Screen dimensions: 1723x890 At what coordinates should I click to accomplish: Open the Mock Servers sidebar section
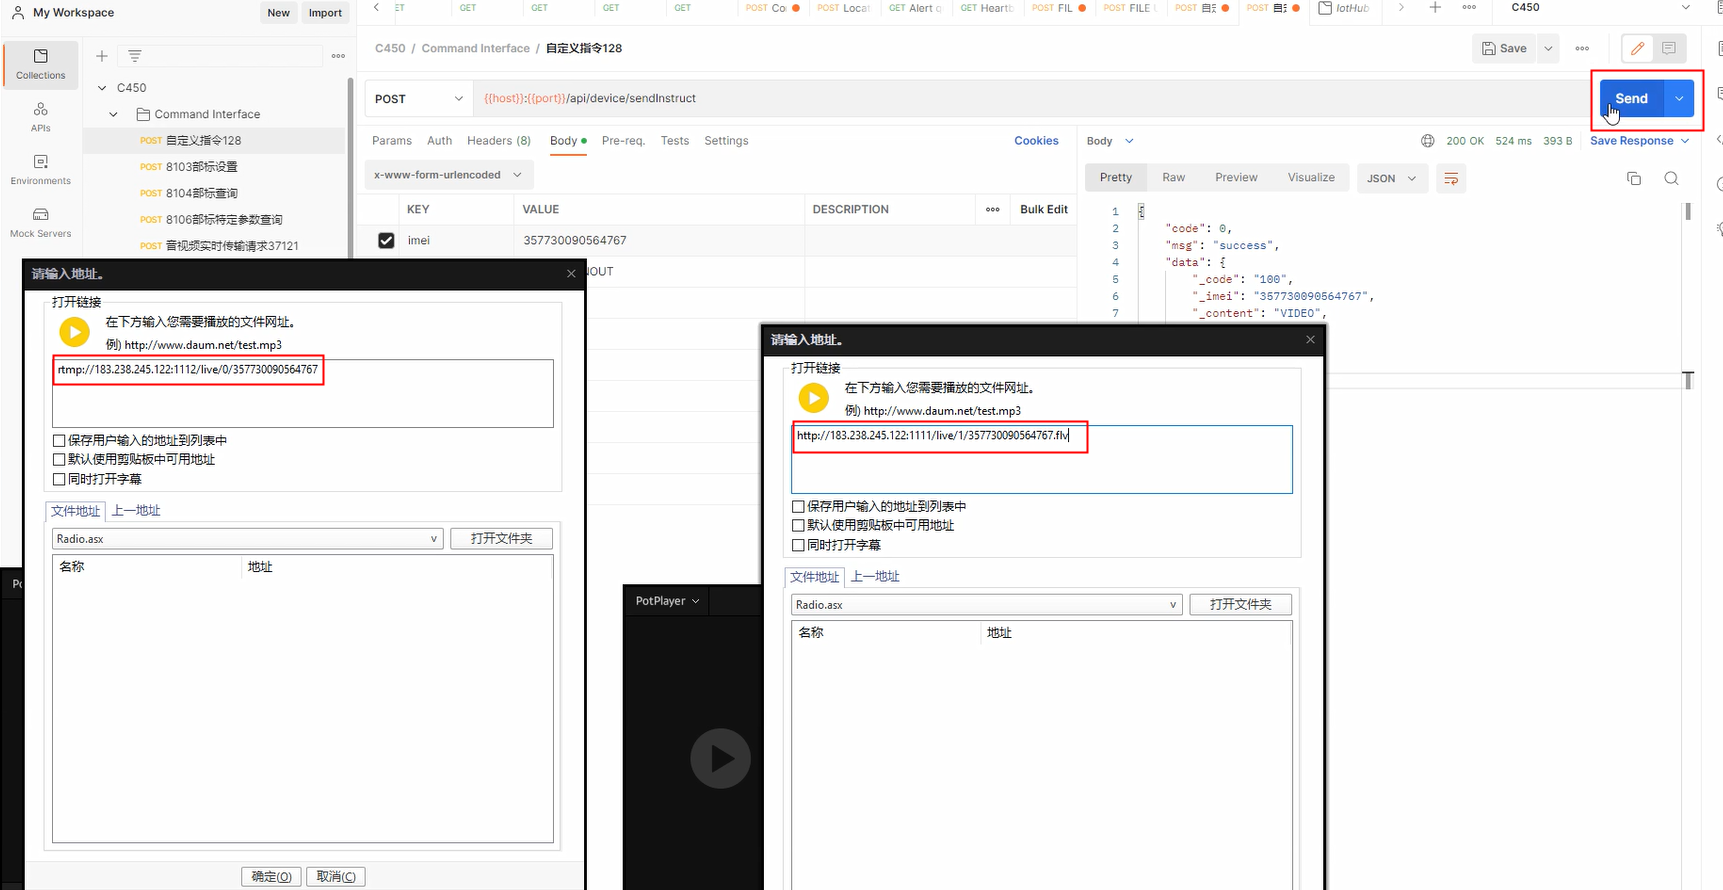(x=40, y=222)
